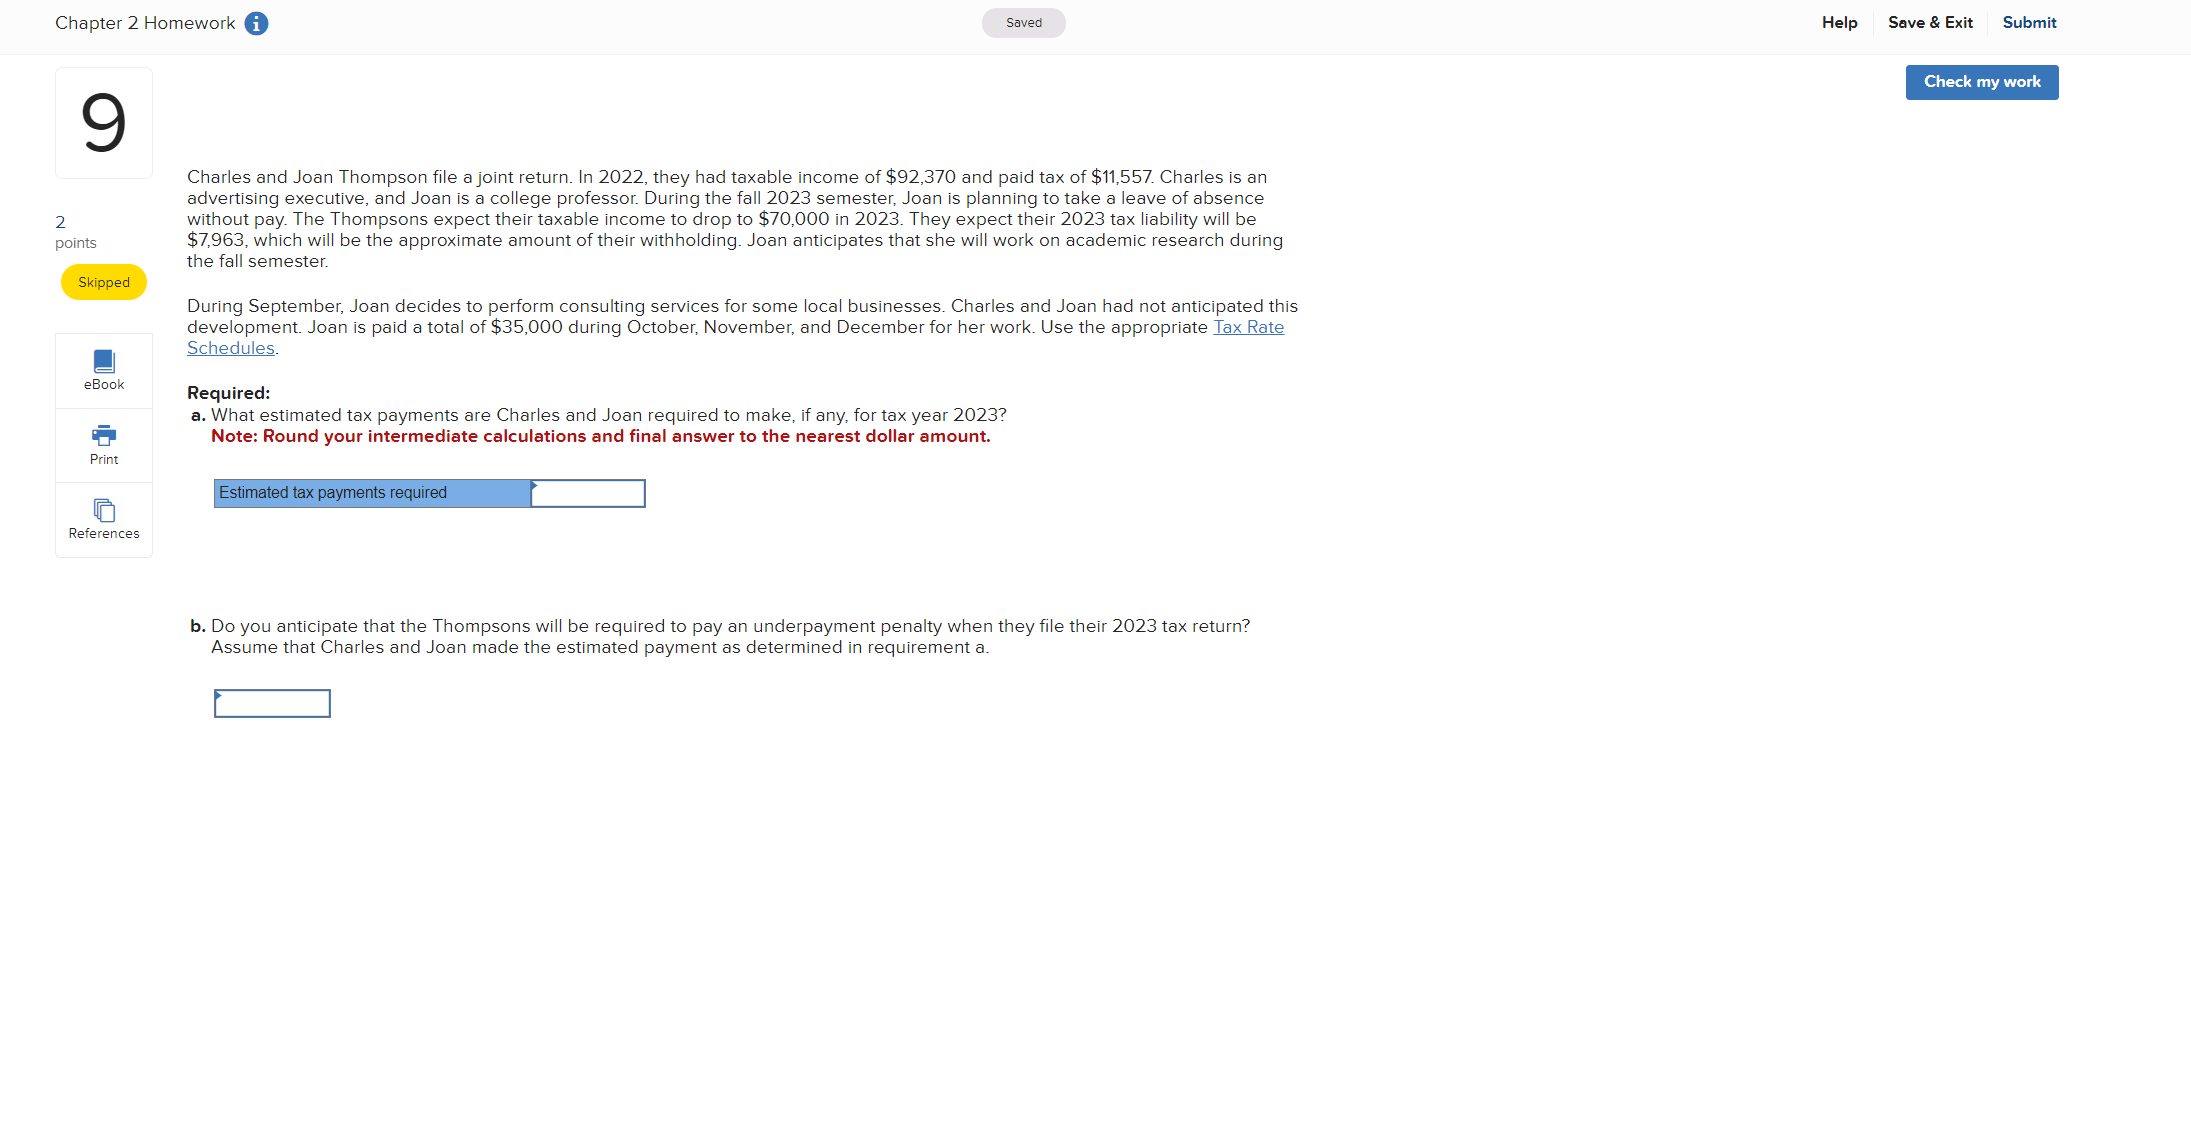The height and width of the screenshot is (1148, 2191).
Task: Click Save & Exit
Action: [1930, 23]
